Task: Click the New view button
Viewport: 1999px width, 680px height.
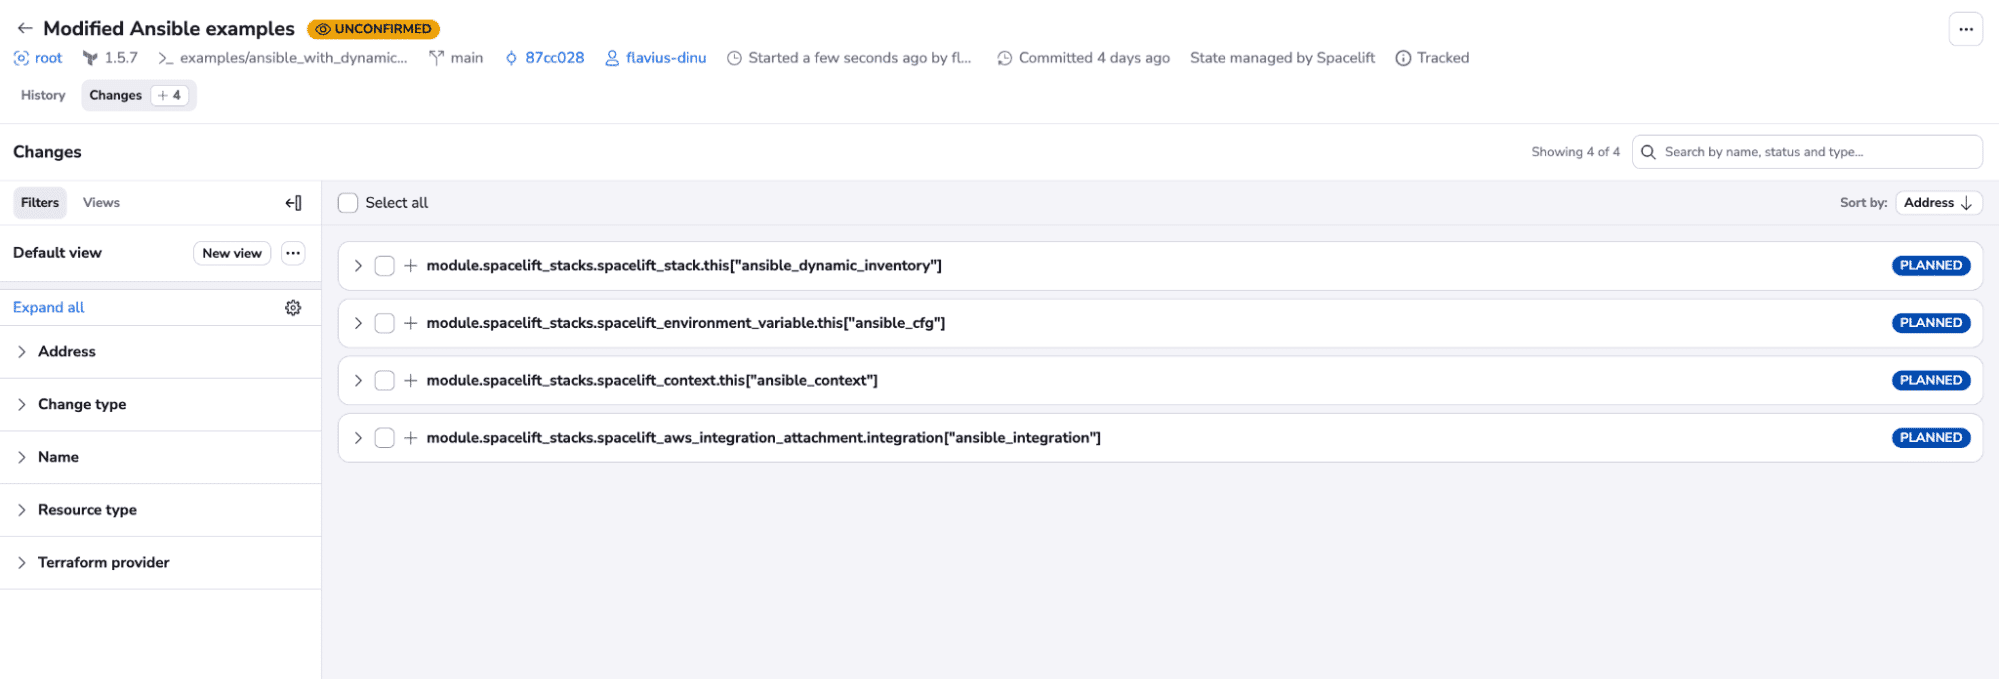Action: pos(232,253)
